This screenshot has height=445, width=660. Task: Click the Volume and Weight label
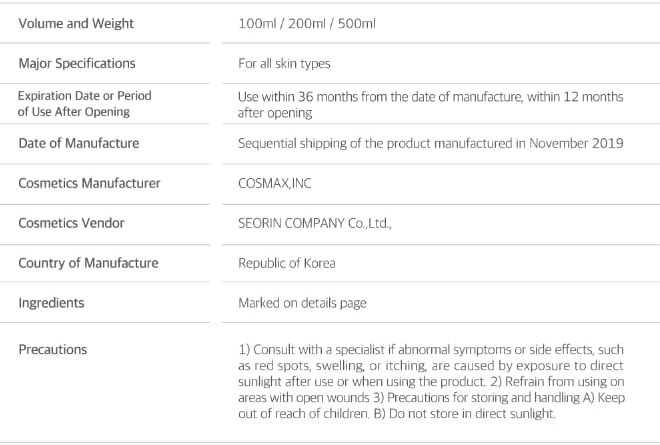tap(76, 24)
